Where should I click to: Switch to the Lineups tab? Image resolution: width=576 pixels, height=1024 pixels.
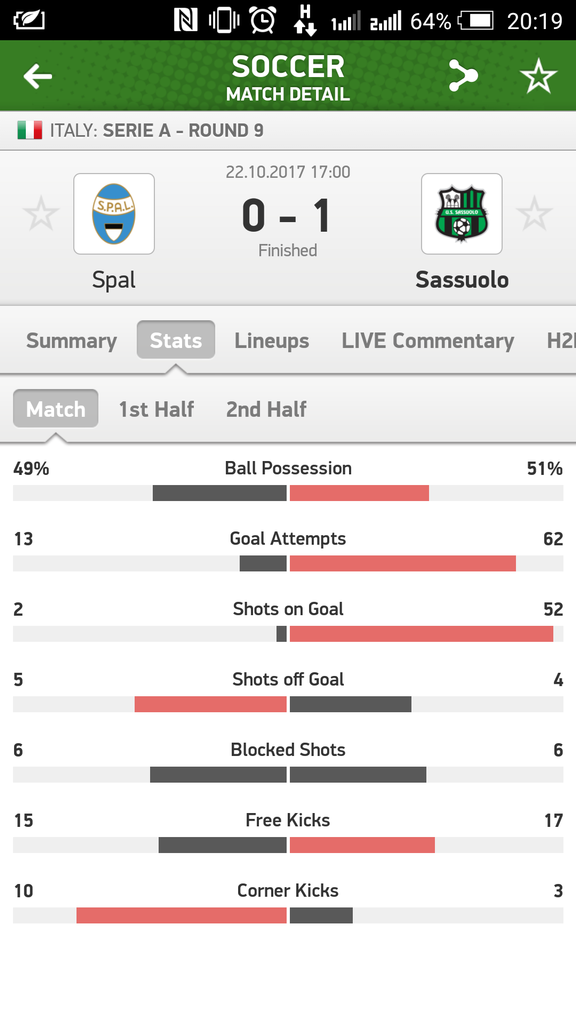click(272, 340)
